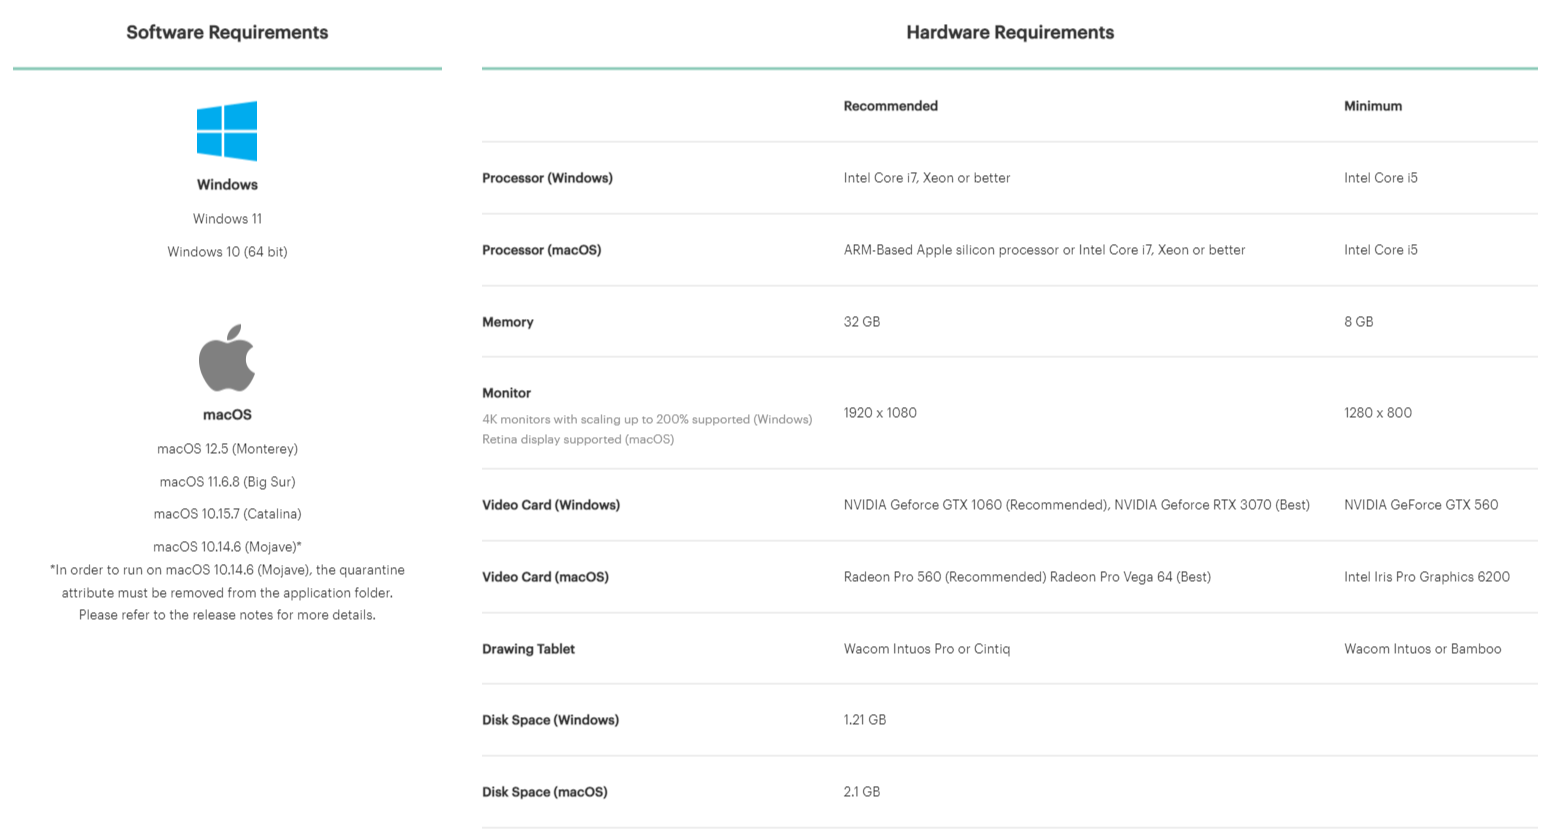Select the 1920 x 1080 resolution value
1544x838 pixels.
(x=879, y=413)
